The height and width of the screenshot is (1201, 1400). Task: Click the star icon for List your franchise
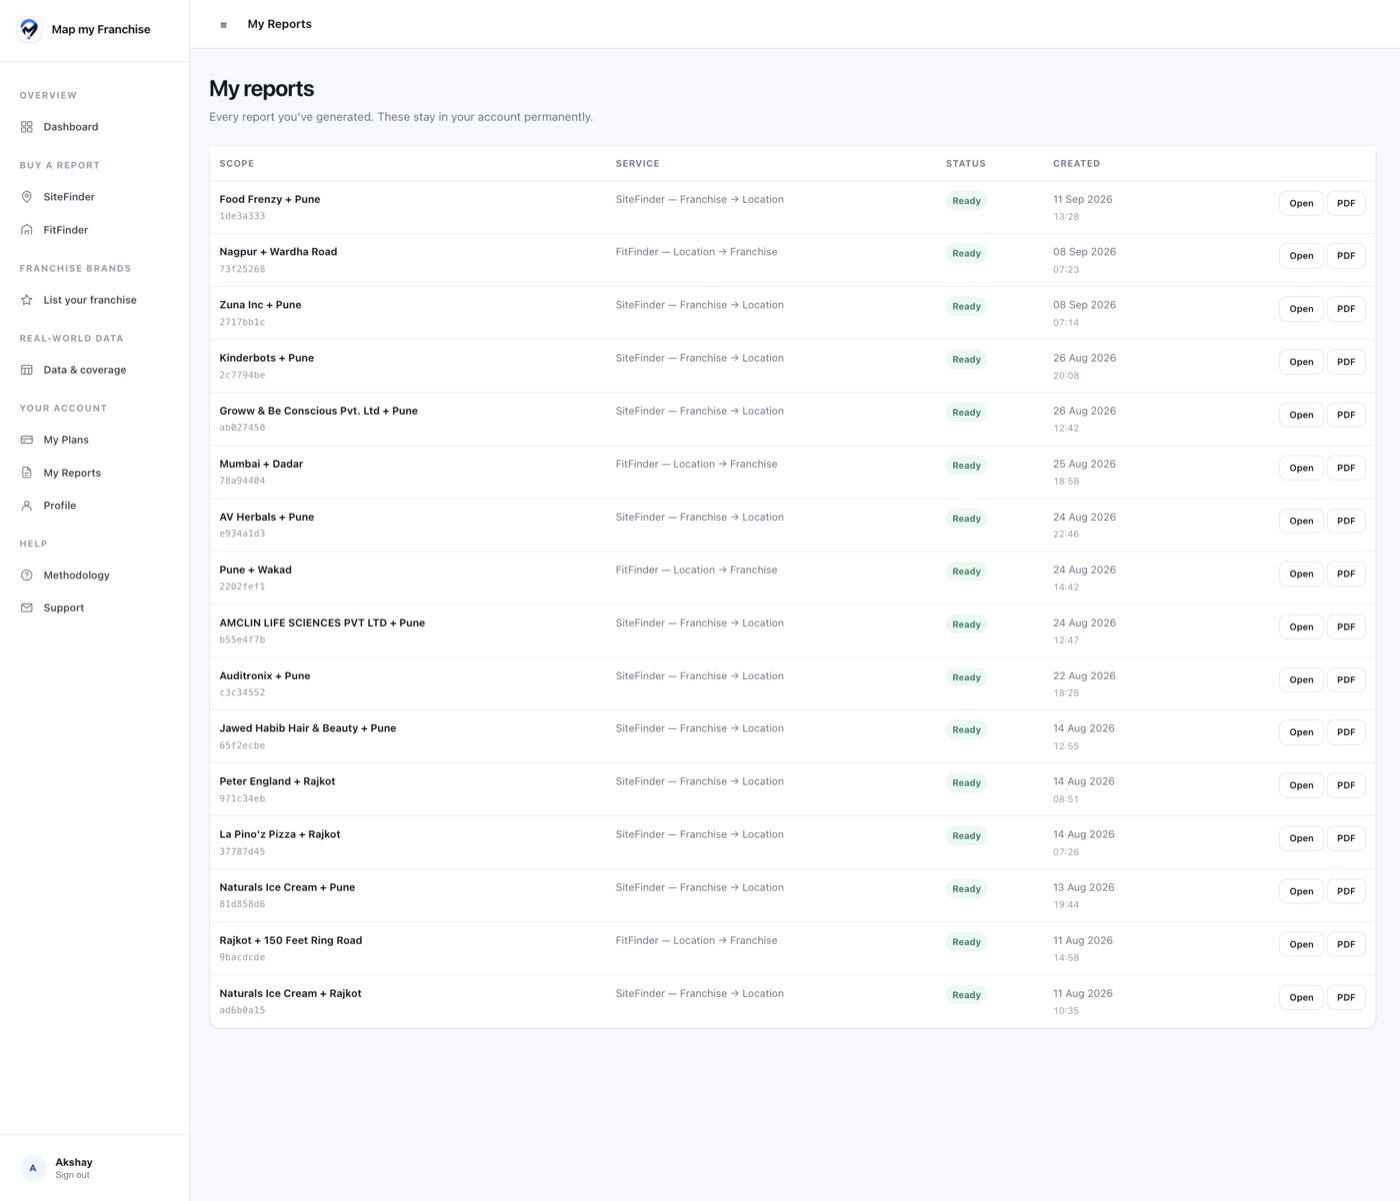pyautogui.click(x=27, y=300)
